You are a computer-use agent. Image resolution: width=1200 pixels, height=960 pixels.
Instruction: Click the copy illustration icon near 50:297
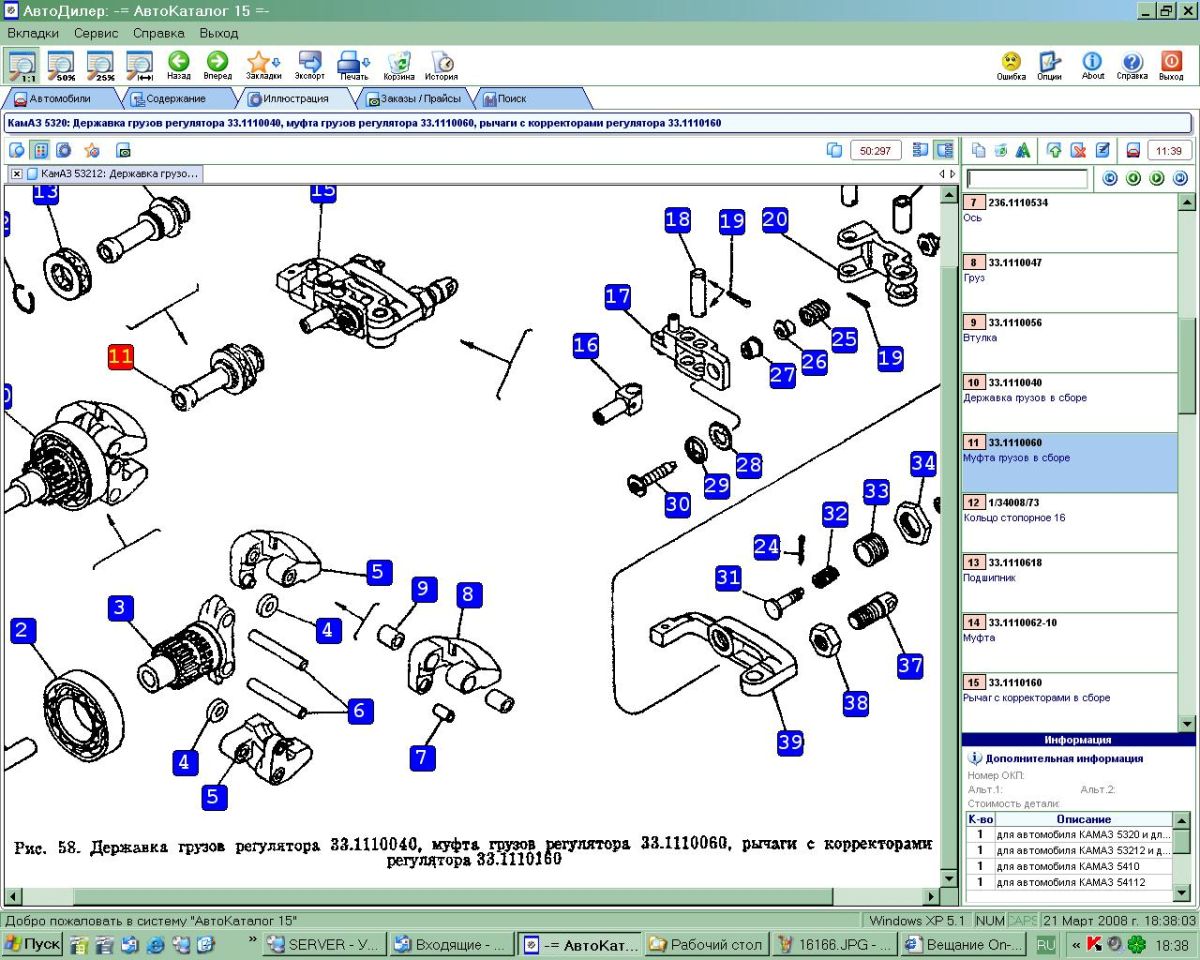coord(834,150)
